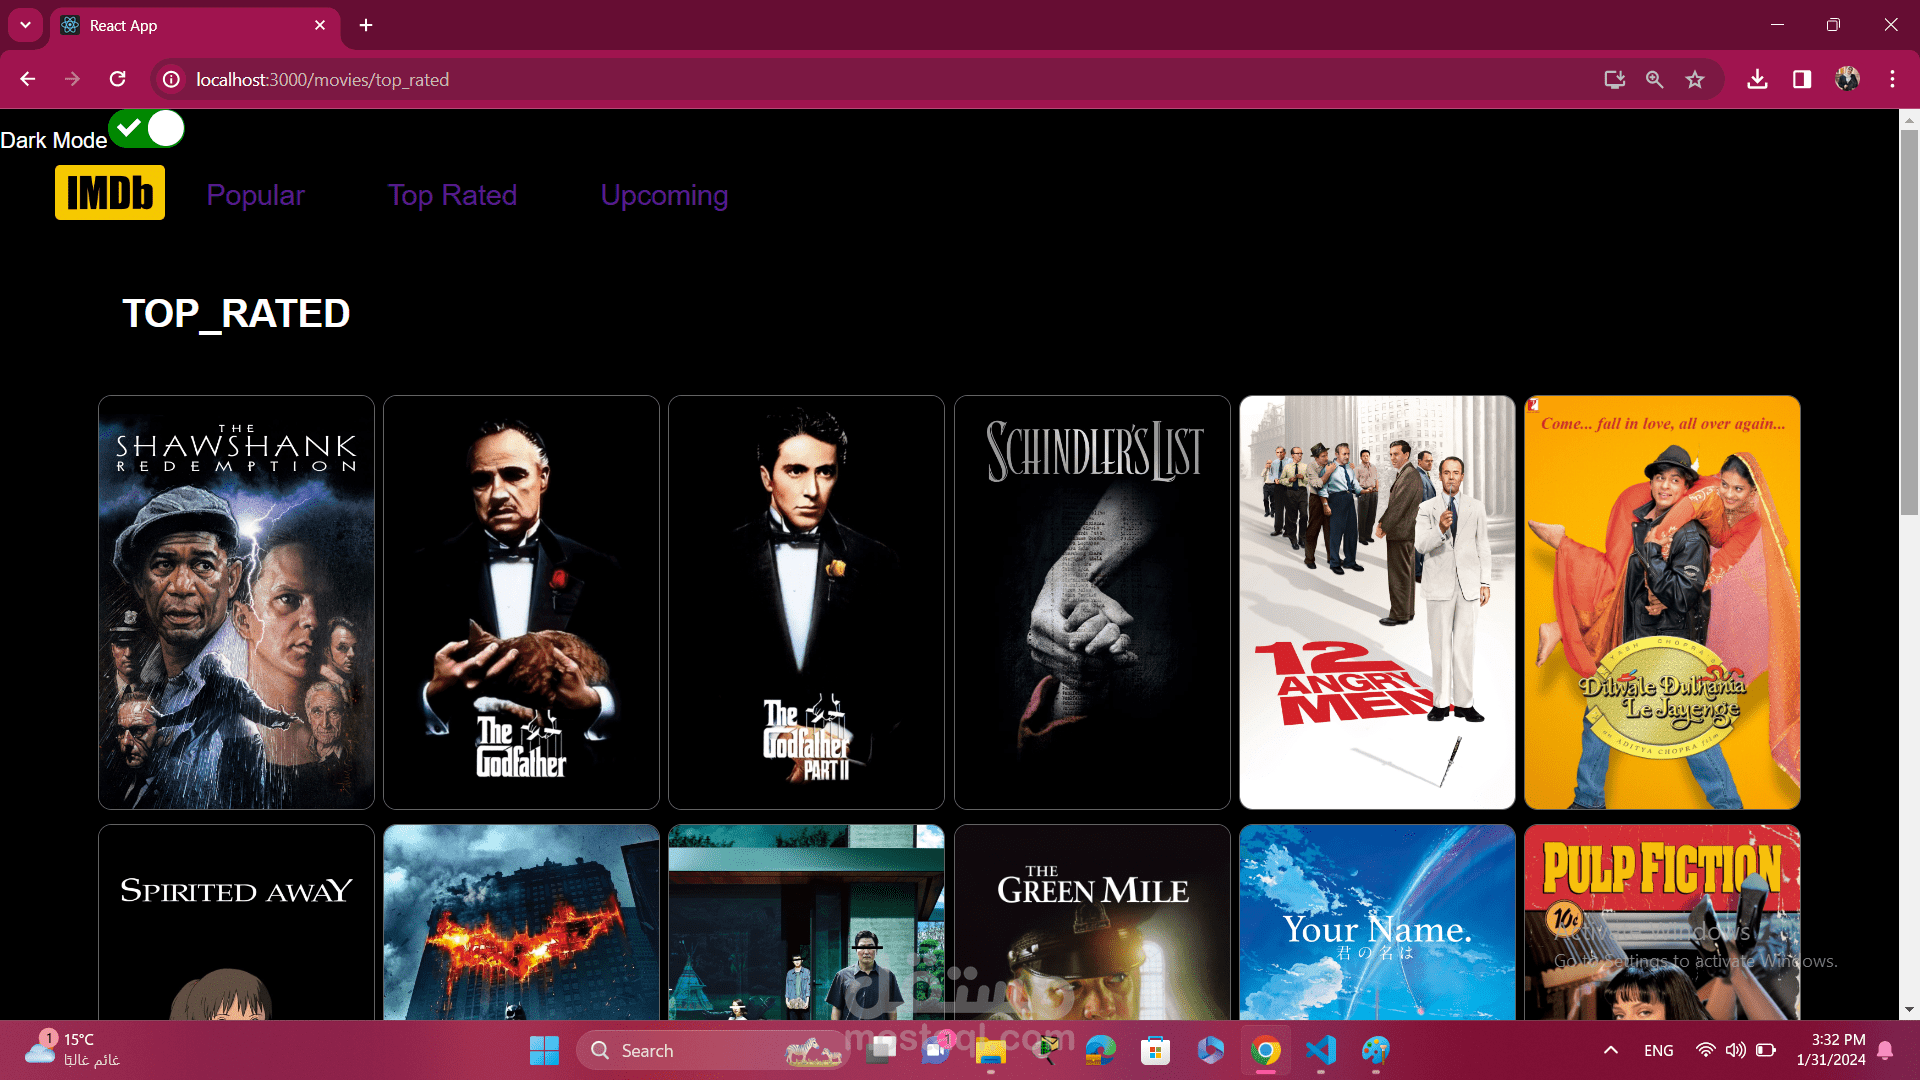Open the clock showing 3:32 PM

pos(1830,1050)
